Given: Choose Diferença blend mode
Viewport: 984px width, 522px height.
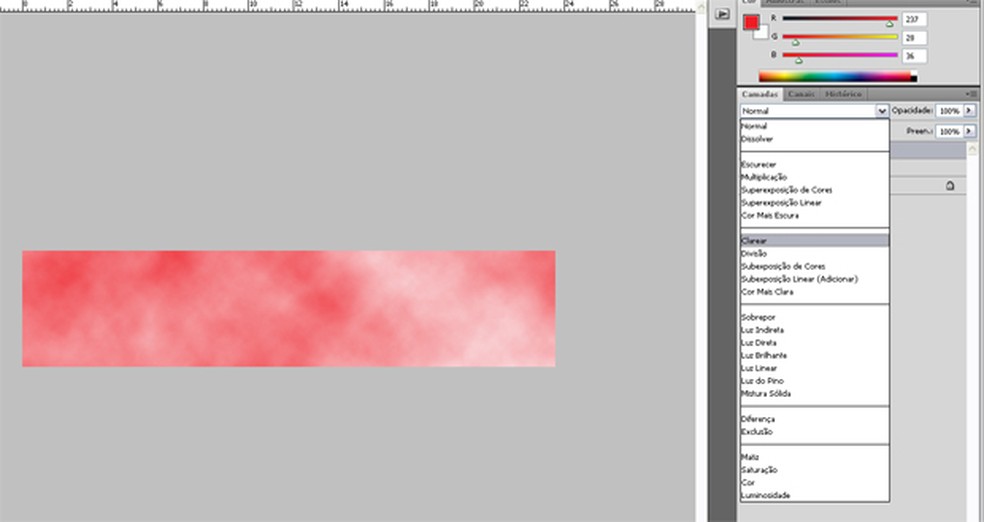Looking at the screenshot, I should [815, 419].
